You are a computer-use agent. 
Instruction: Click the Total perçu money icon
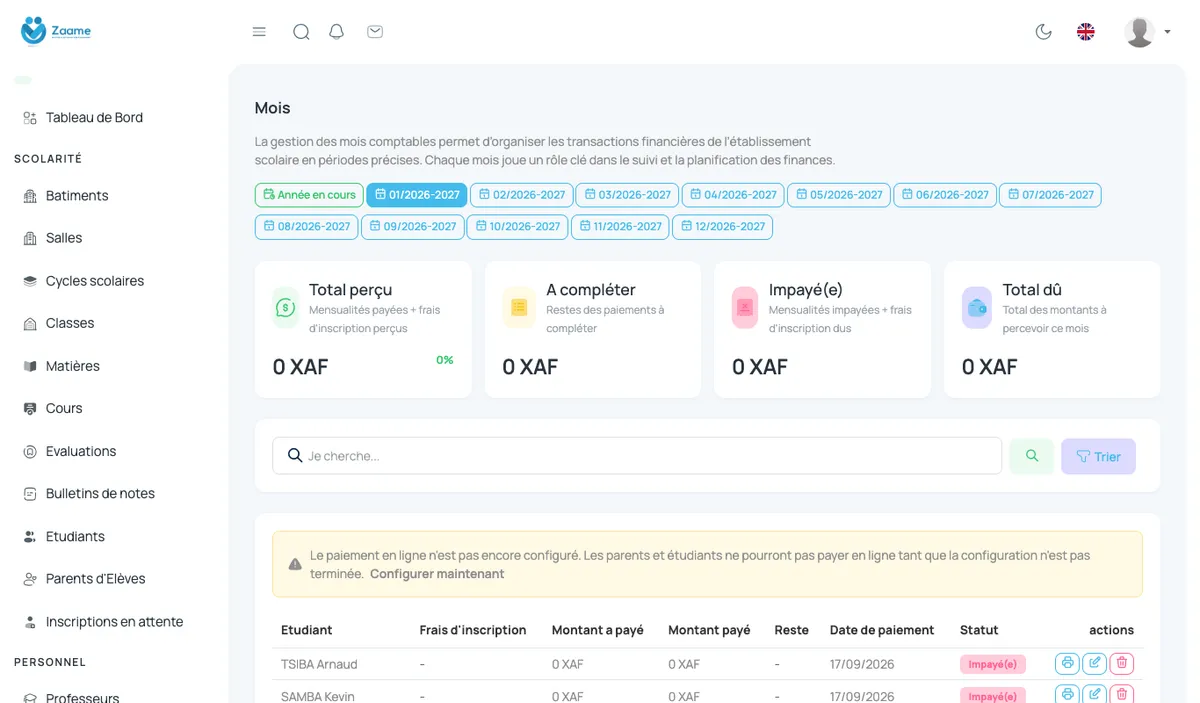(x=286, y=308)
